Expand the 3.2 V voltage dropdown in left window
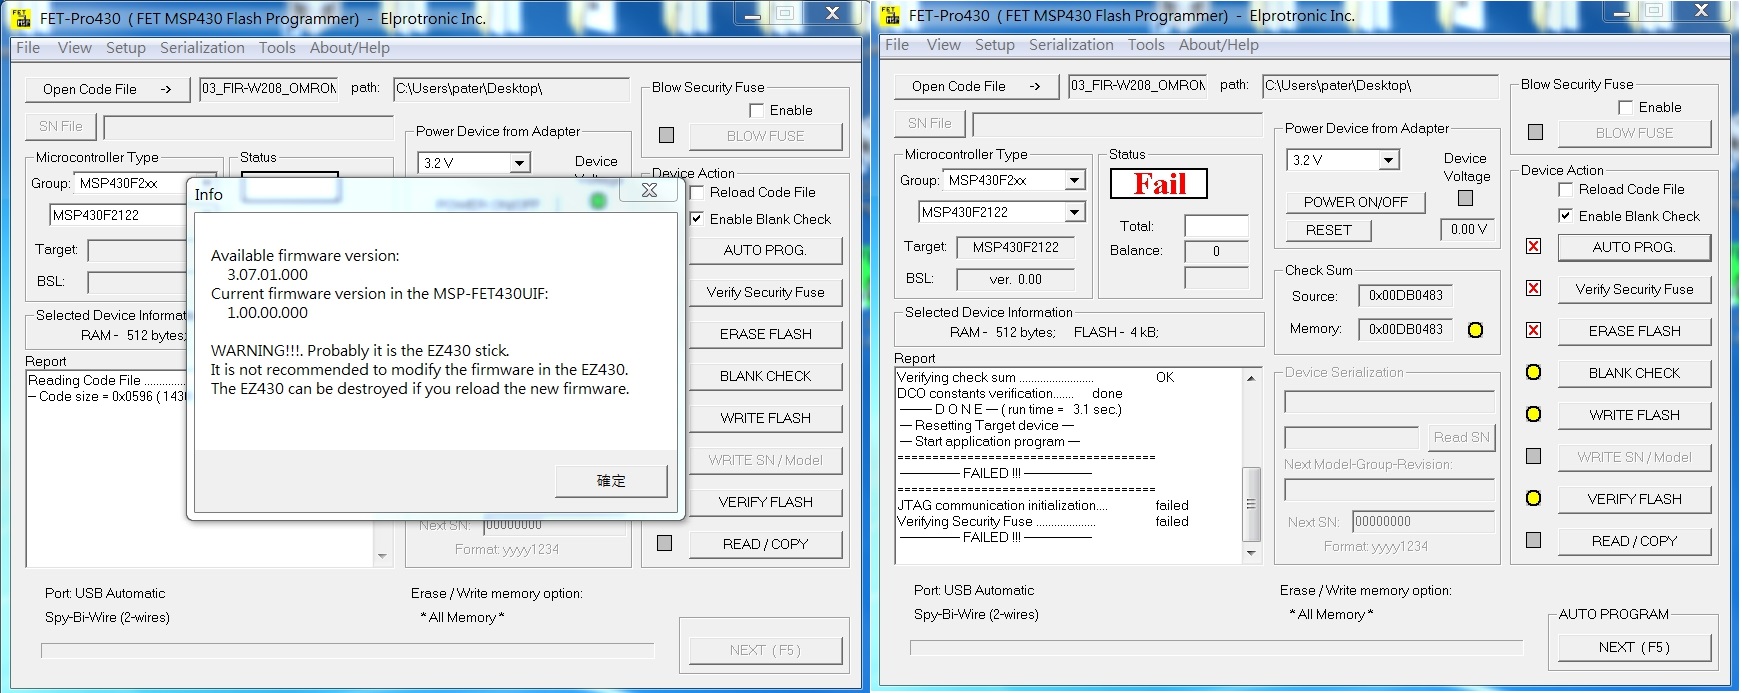The image size is (1742, 693). (x=519, y=163)
